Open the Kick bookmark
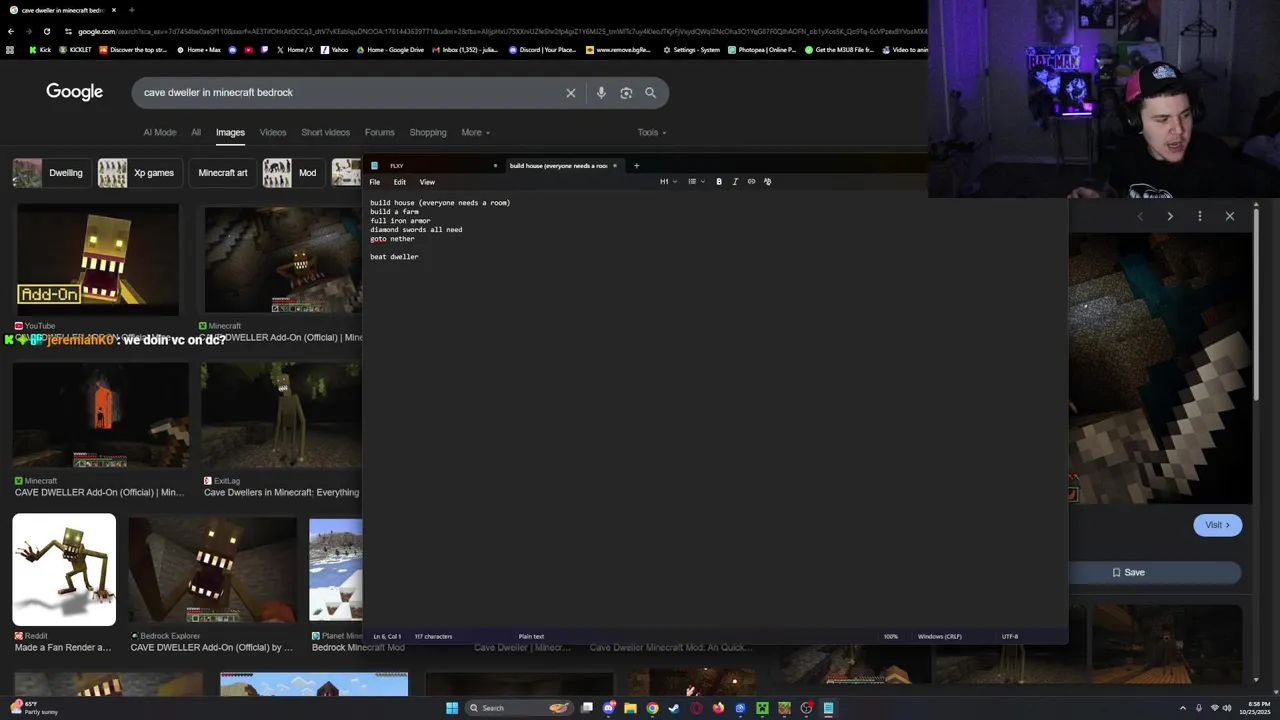 tap(40, 50)
